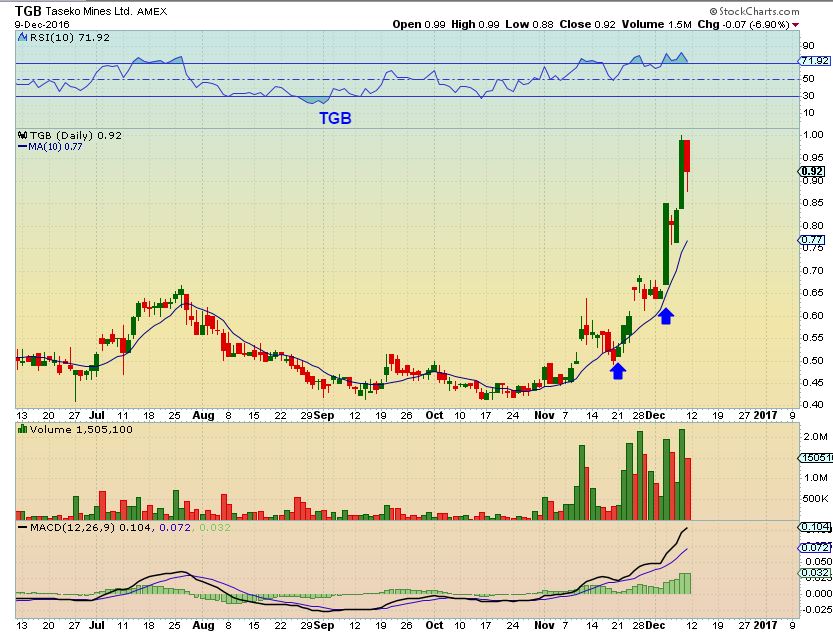Click the -0.025 label on MACD axis
This screenshot has width=833, height=635.
click(x=818, y=609)
